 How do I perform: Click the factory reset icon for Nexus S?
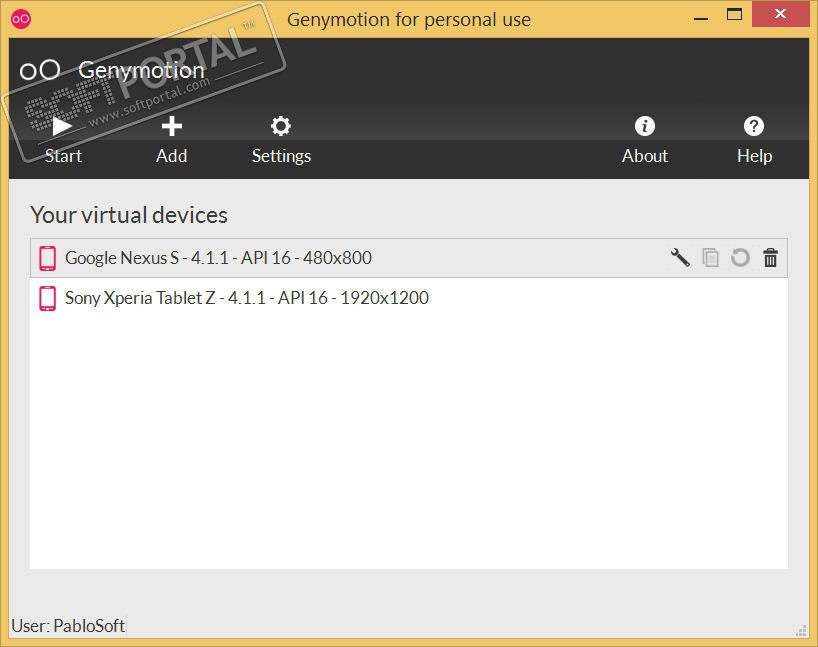740,258
